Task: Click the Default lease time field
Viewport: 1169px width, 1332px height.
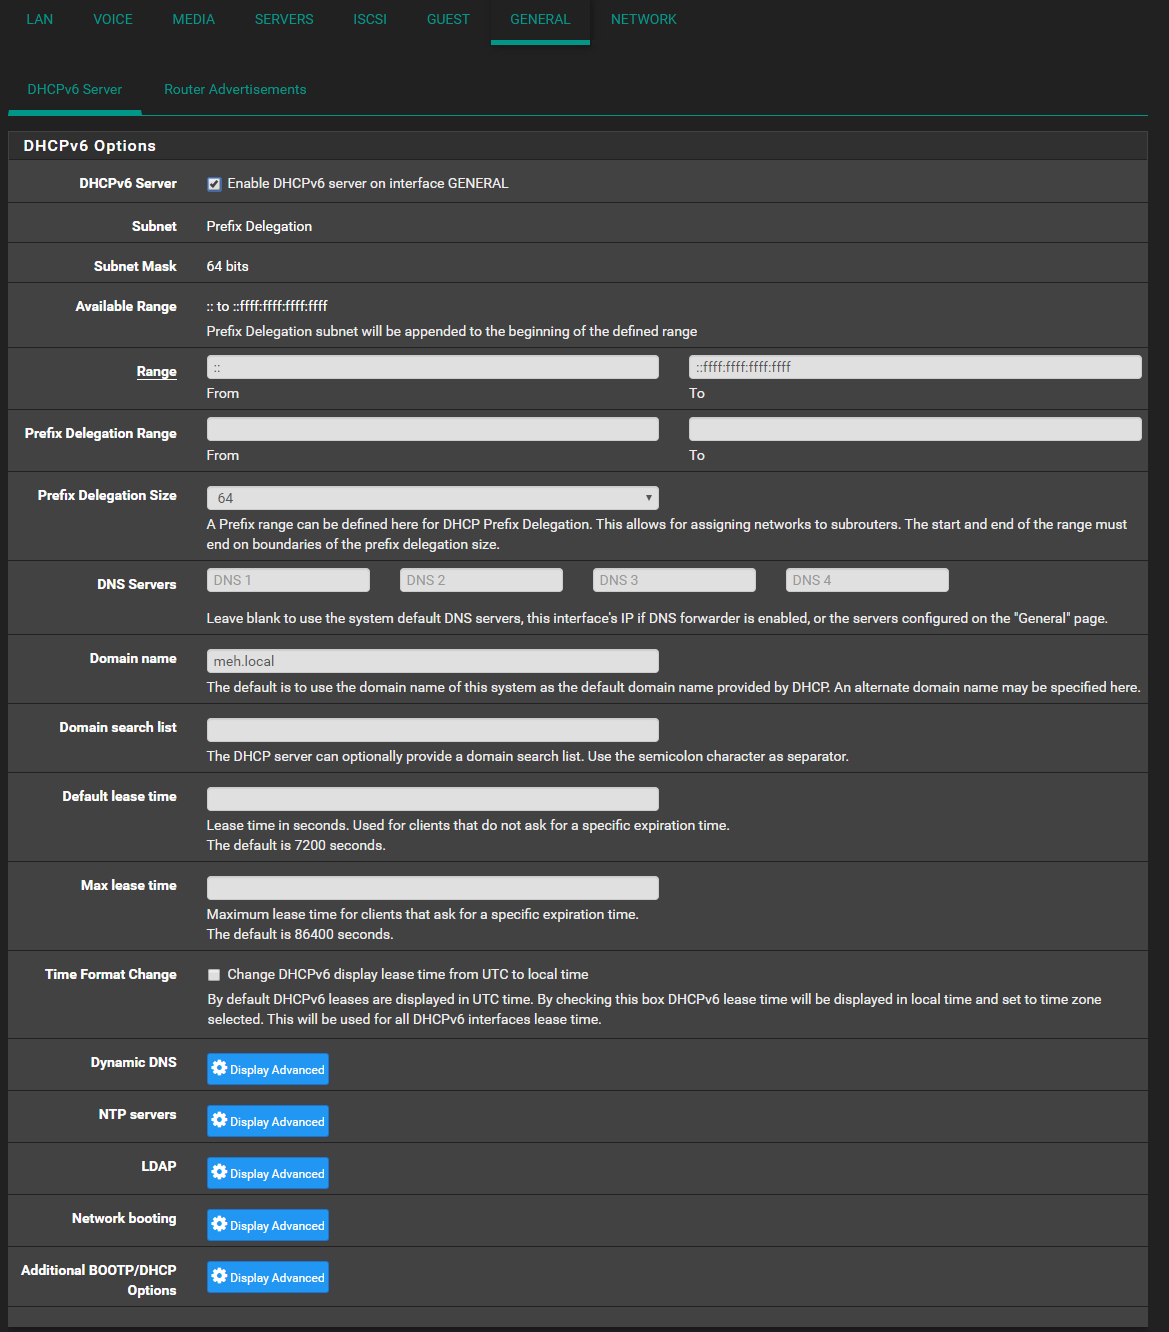Action: tap(432, 799)
